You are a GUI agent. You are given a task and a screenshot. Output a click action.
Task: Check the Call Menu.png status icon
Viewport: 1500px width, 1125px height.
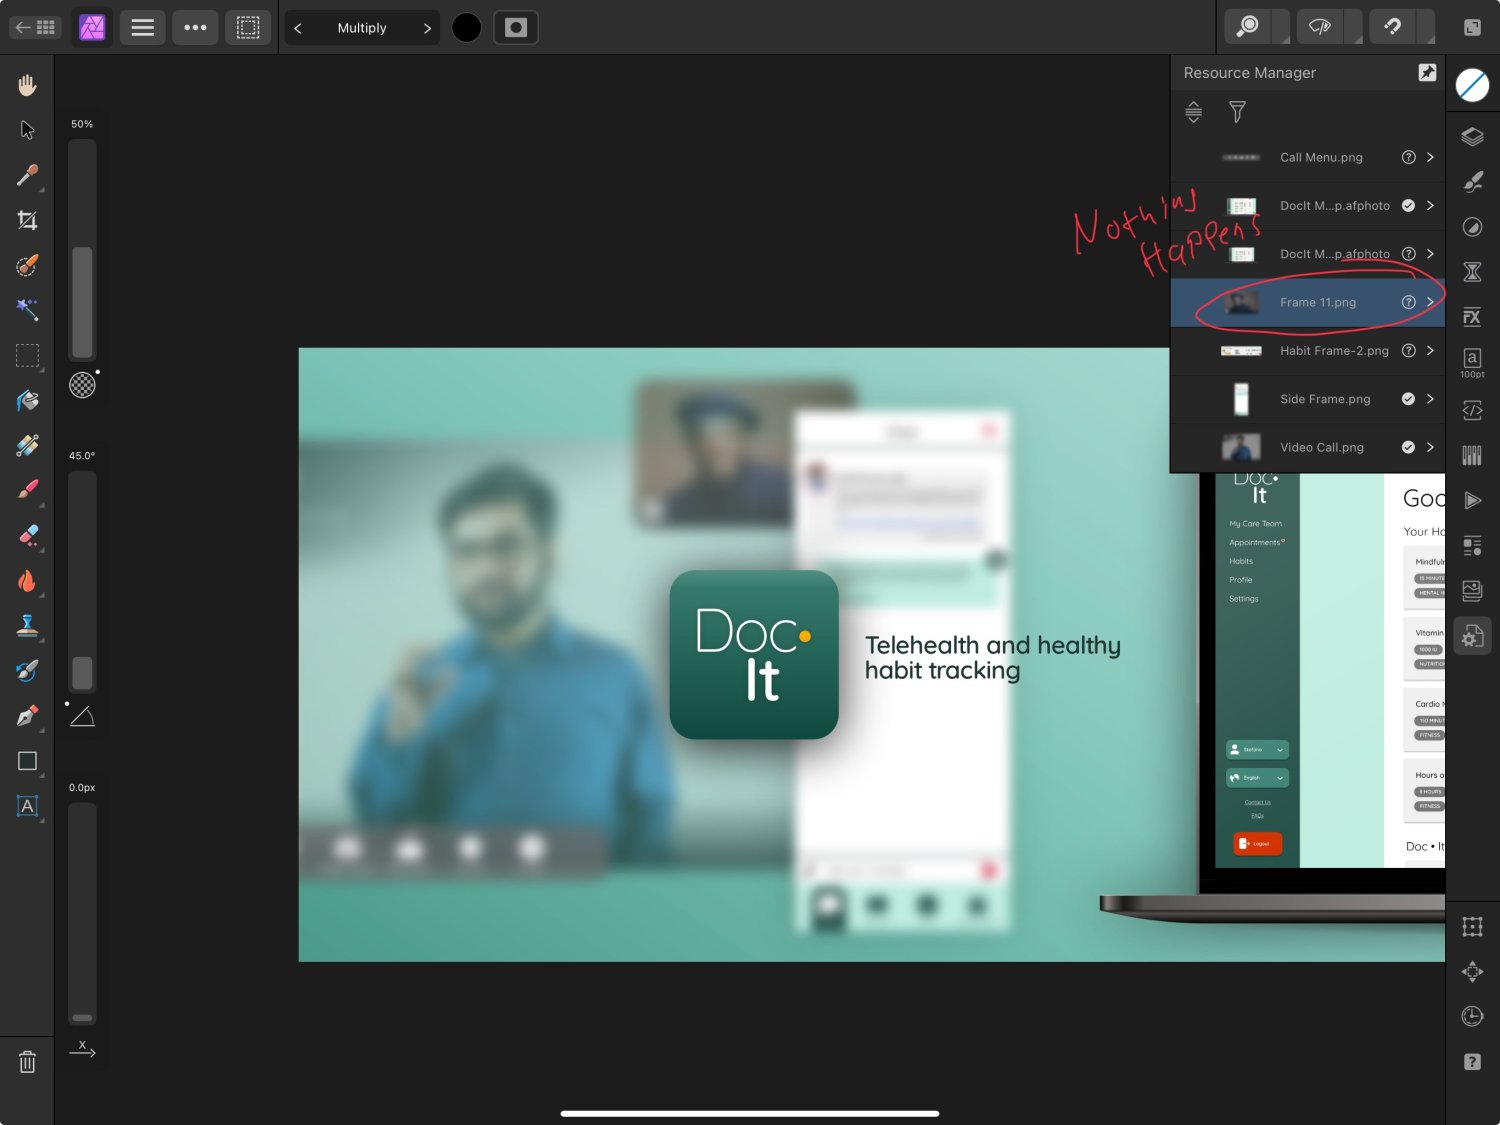pos(1408,157)
